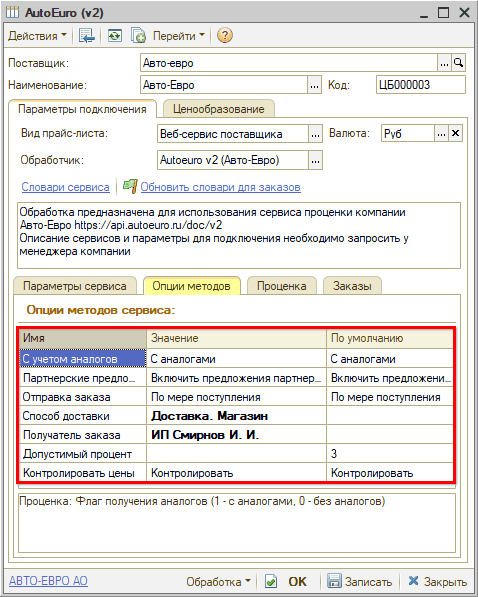
Task: Click the Включить предложения партнер... value cell
Action: point(237,378)
